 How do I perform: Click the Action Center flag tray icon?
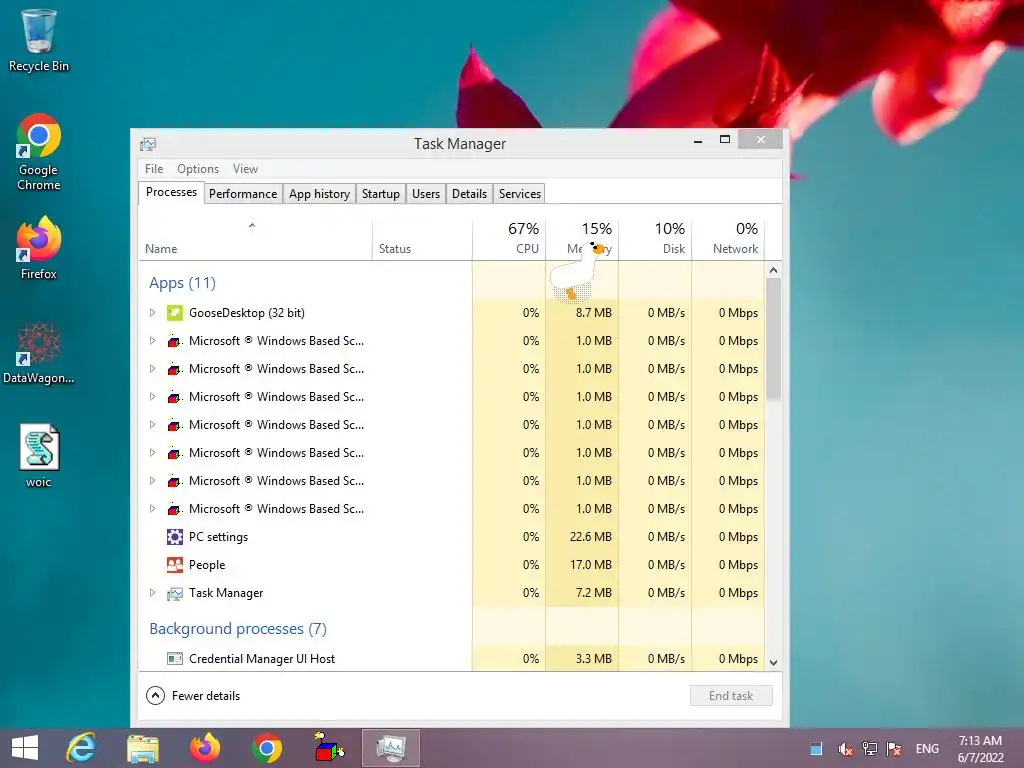click(x=893, y=748)
